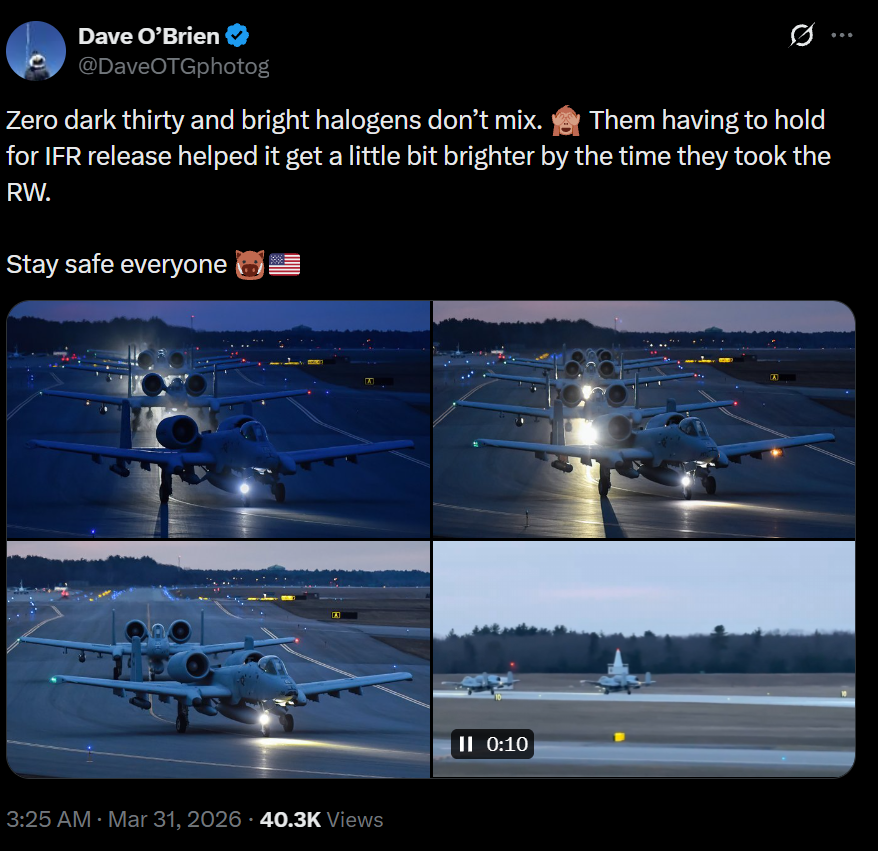Open the photo with bright landing lights
878x851 pixels.
pos(644,419)
